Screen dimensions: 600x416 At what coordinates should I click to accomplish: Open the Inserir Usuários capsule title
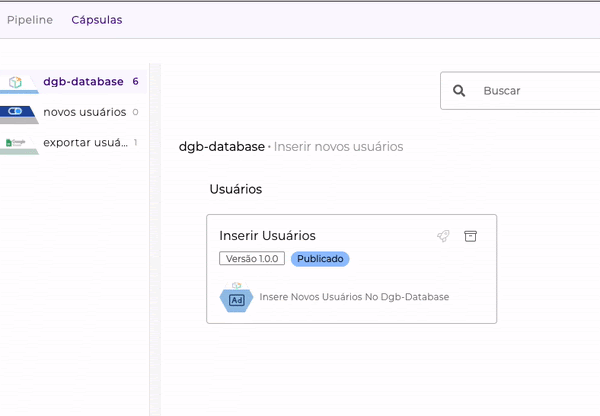coord(267,236)
